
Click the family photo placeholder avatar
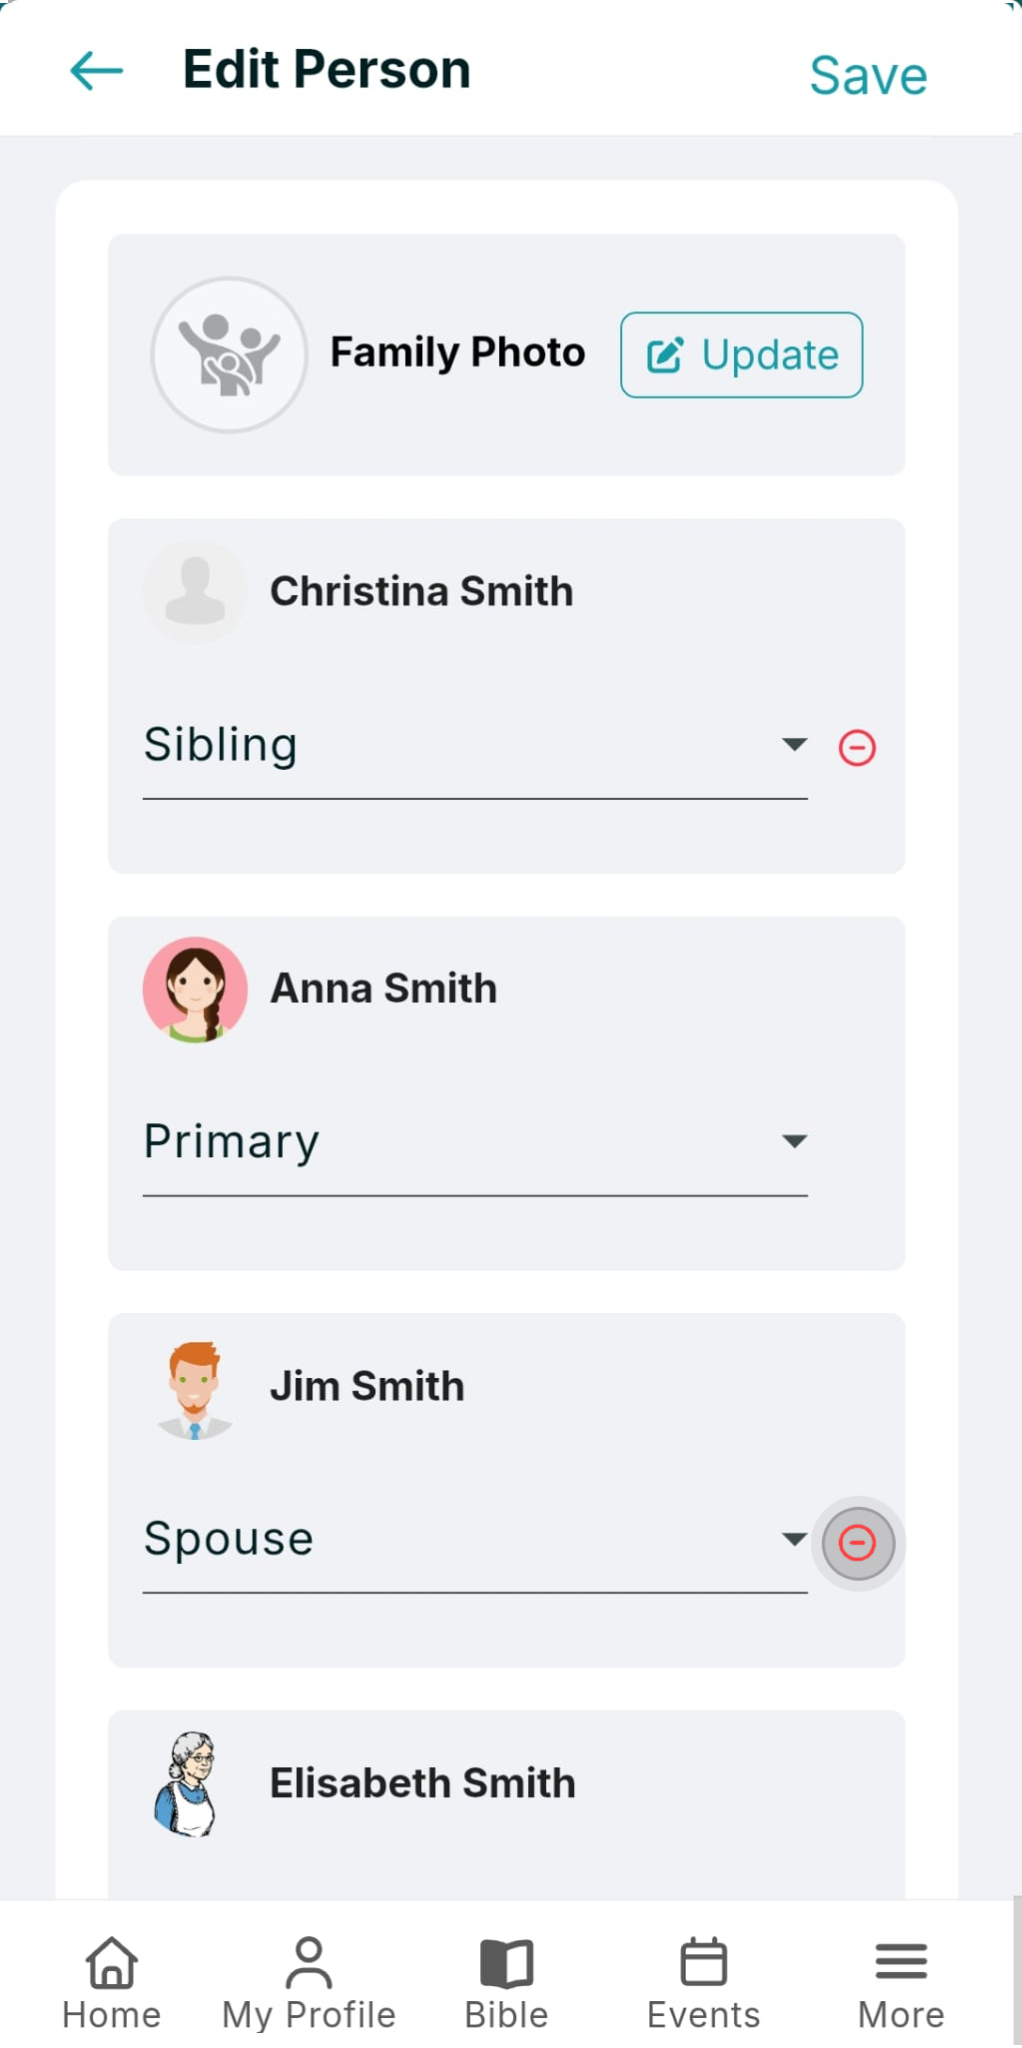229,355
